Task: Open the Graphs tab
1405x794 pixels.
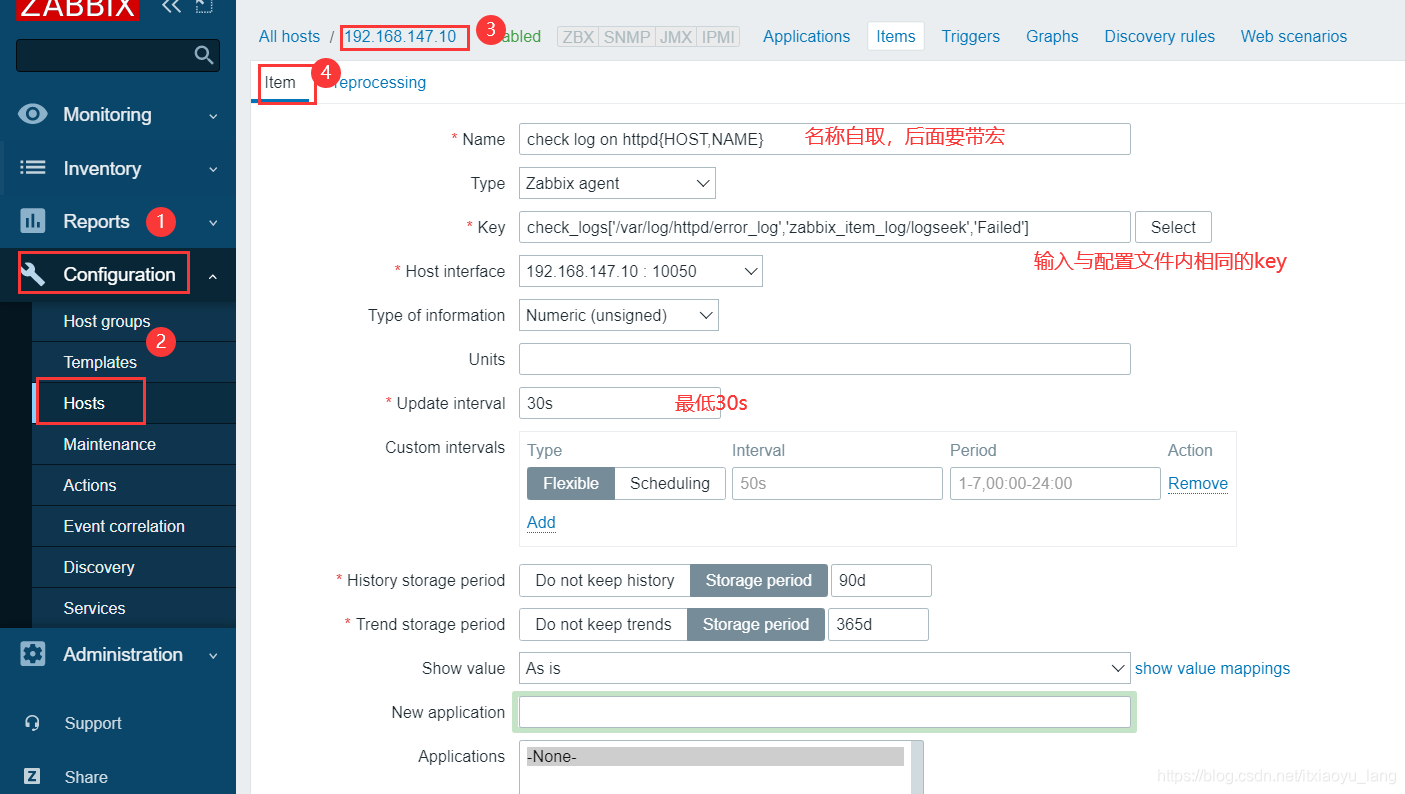Action: click(x=1052, y=36)
